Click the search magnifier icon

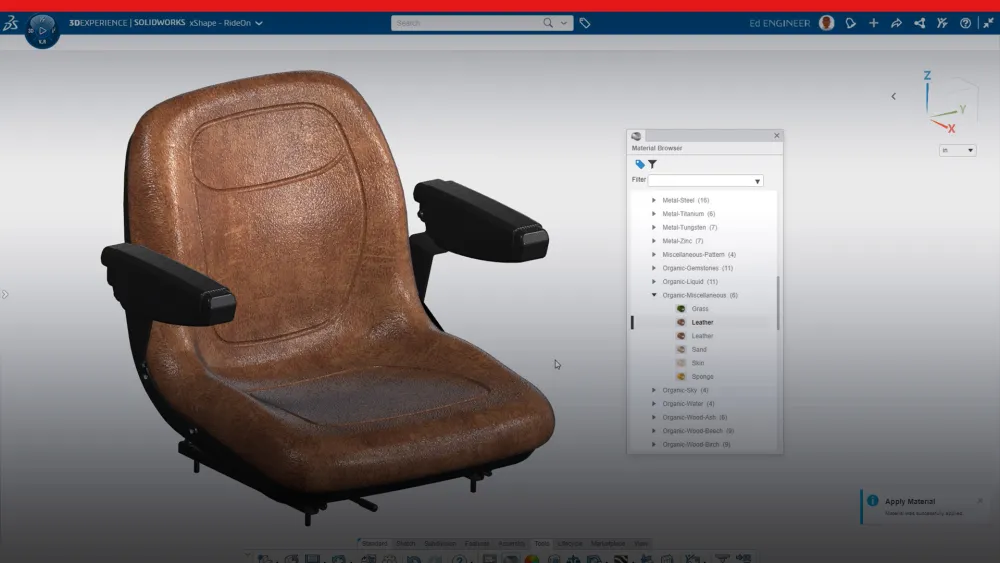coord(548,23)
